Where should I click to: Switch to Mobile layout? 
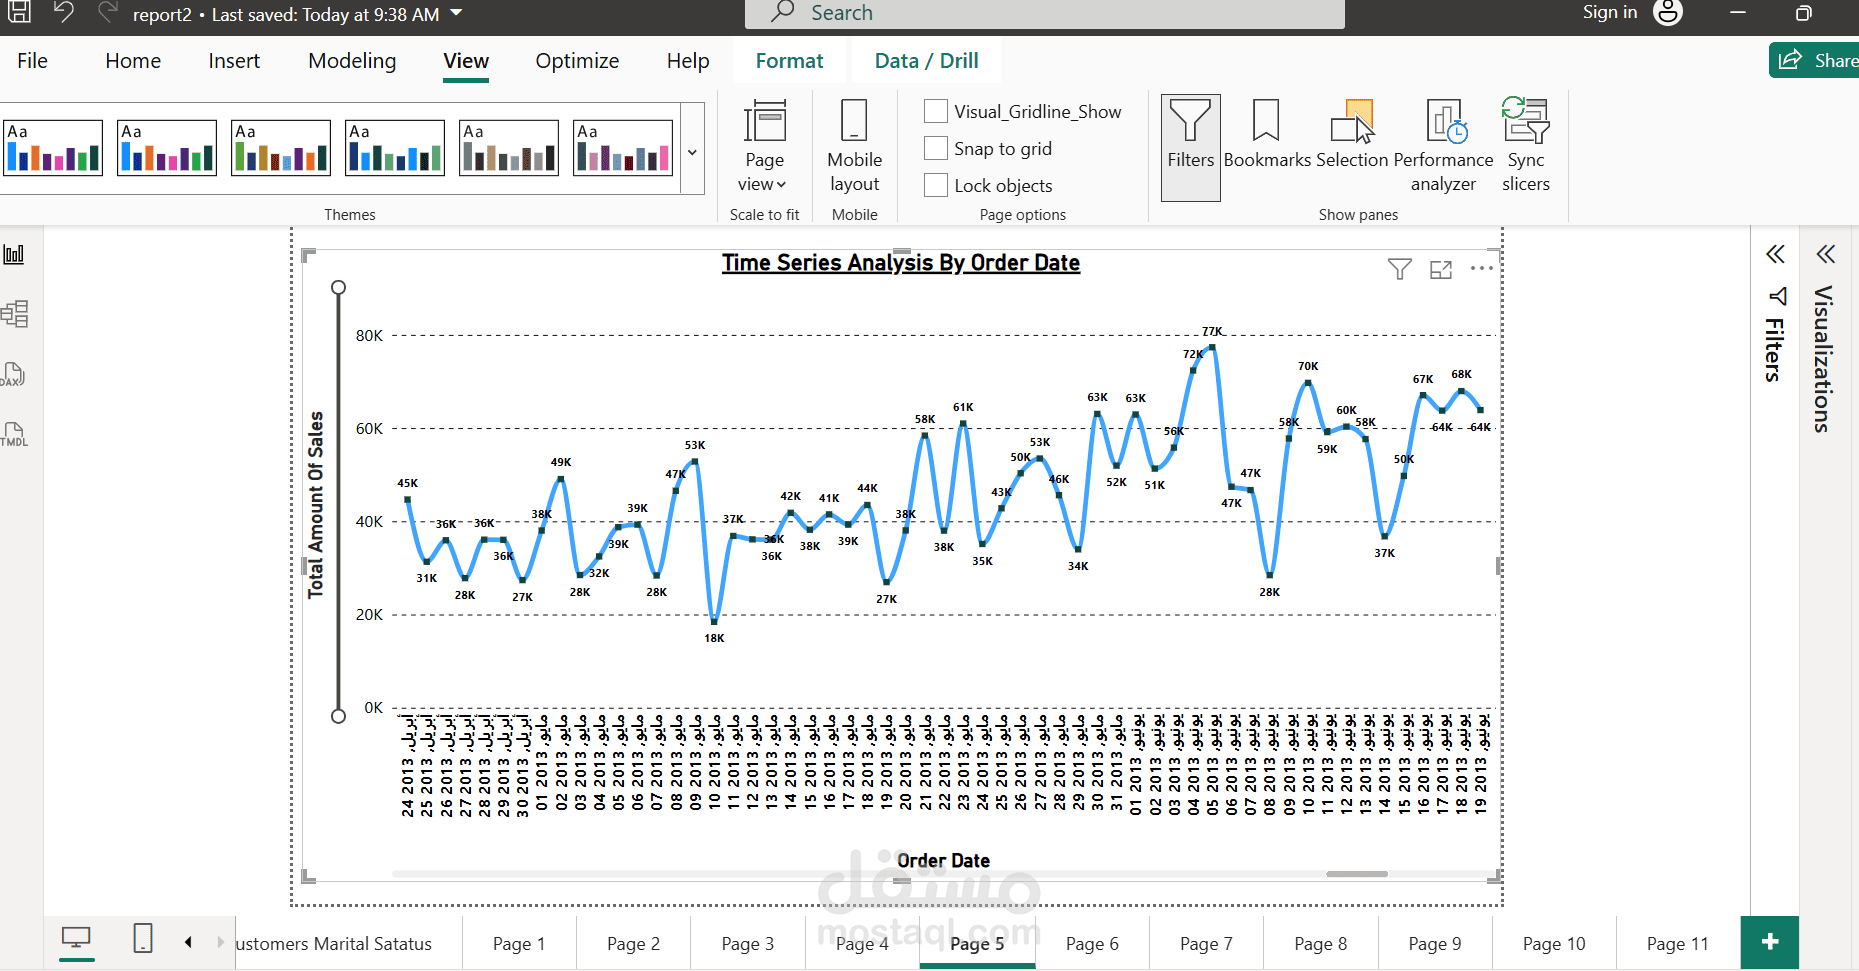(x=854, y=146)
